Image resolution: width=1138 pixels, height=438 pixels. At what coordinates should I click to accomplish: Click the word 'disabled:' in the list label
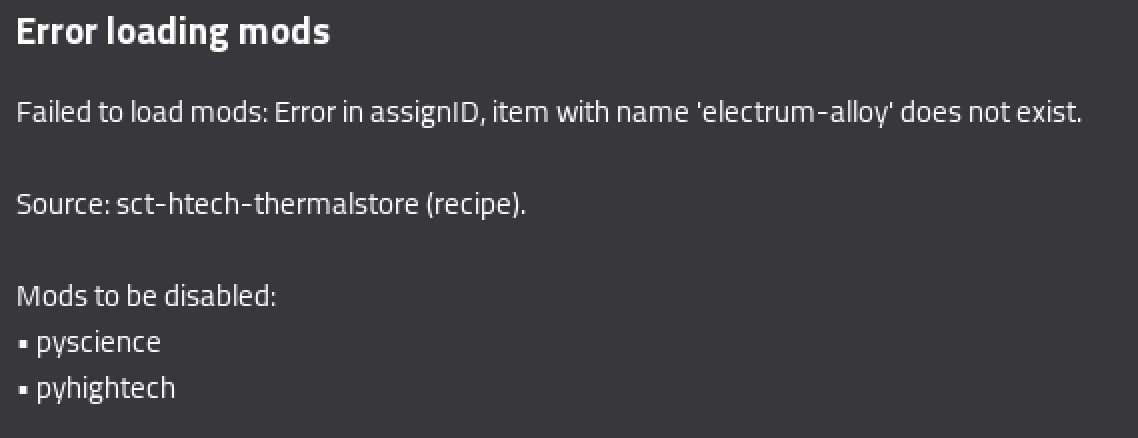coord(221,297)
